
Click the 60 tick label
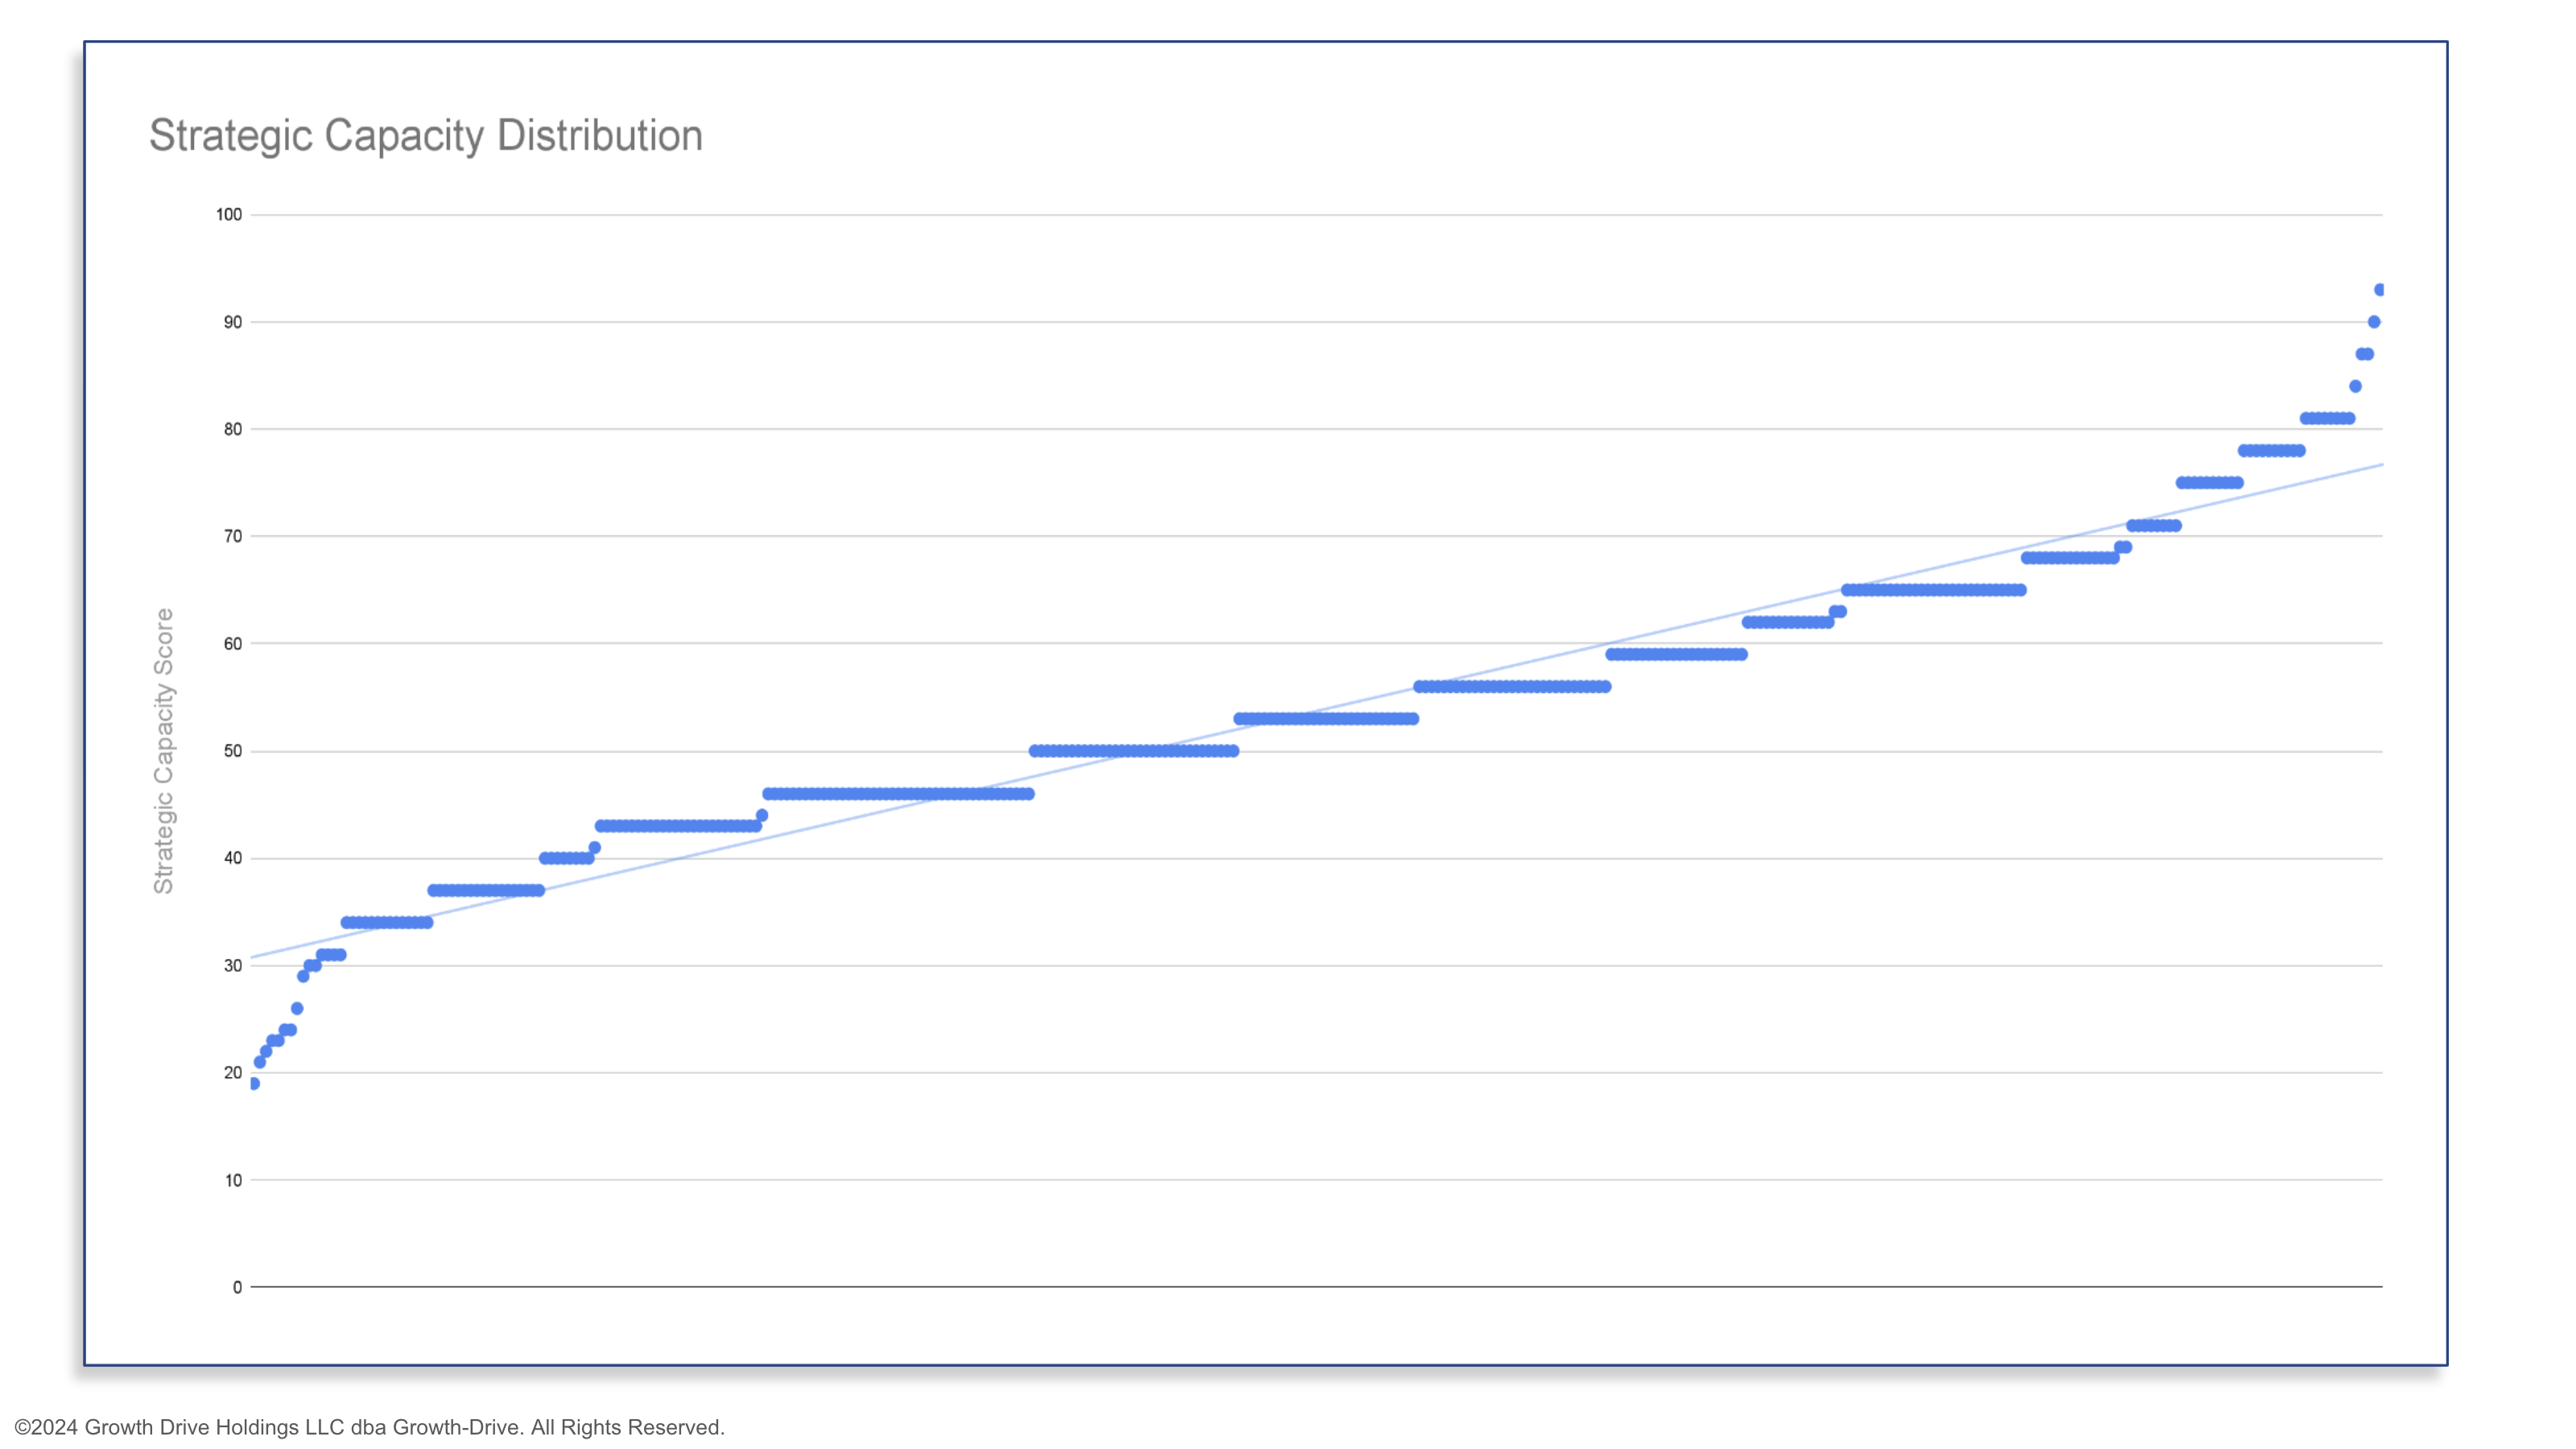point(232,644)
